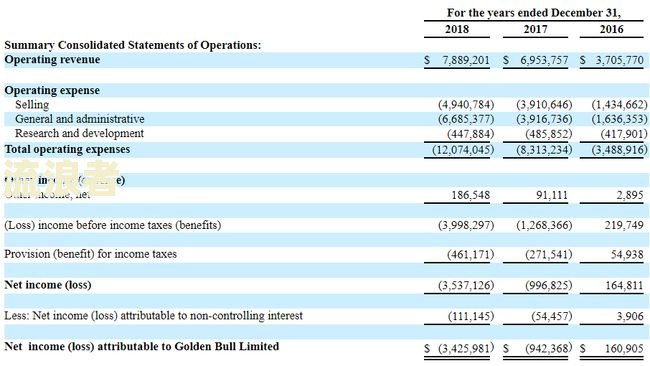Click Research and development row label
The height and width of the screenshot is (366, 650).
pos(79,133)
